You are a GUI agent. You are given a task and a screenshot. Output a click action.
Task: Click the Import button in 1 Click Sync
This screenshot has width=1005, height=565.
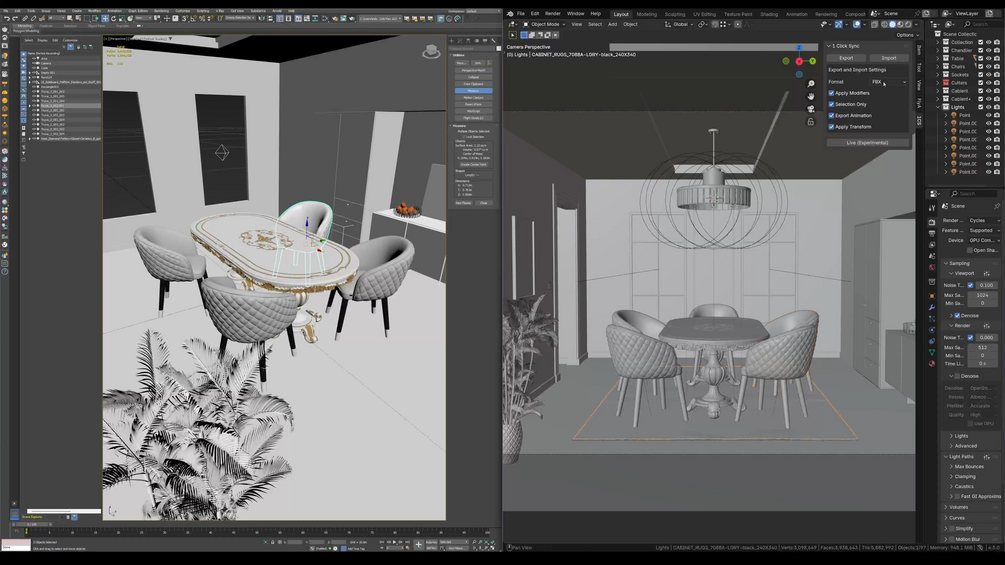(888, 58)
